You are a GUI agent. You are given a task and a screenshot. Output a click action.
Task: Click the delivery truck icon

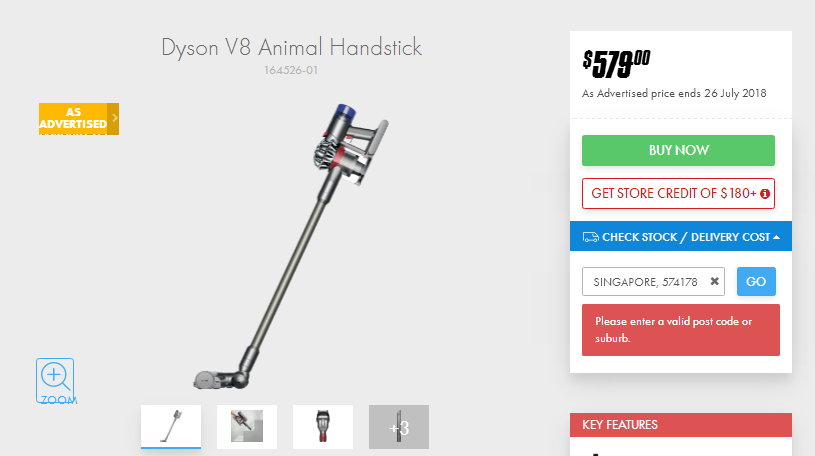[x=590, y=237]
